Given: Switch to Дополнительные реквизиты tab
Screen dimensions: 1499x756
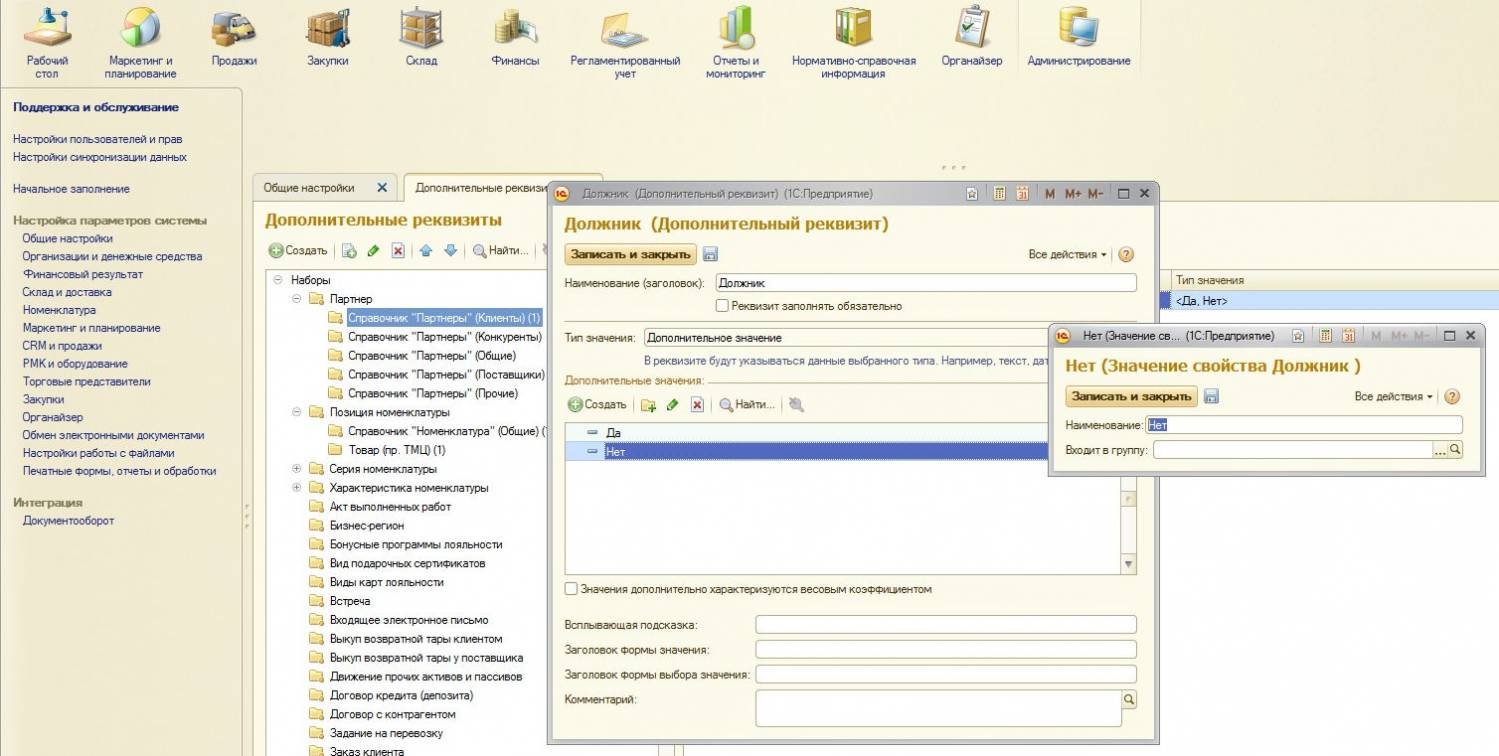Looking at the screenshot, I should pyautogui.click(x=481, y=188).
